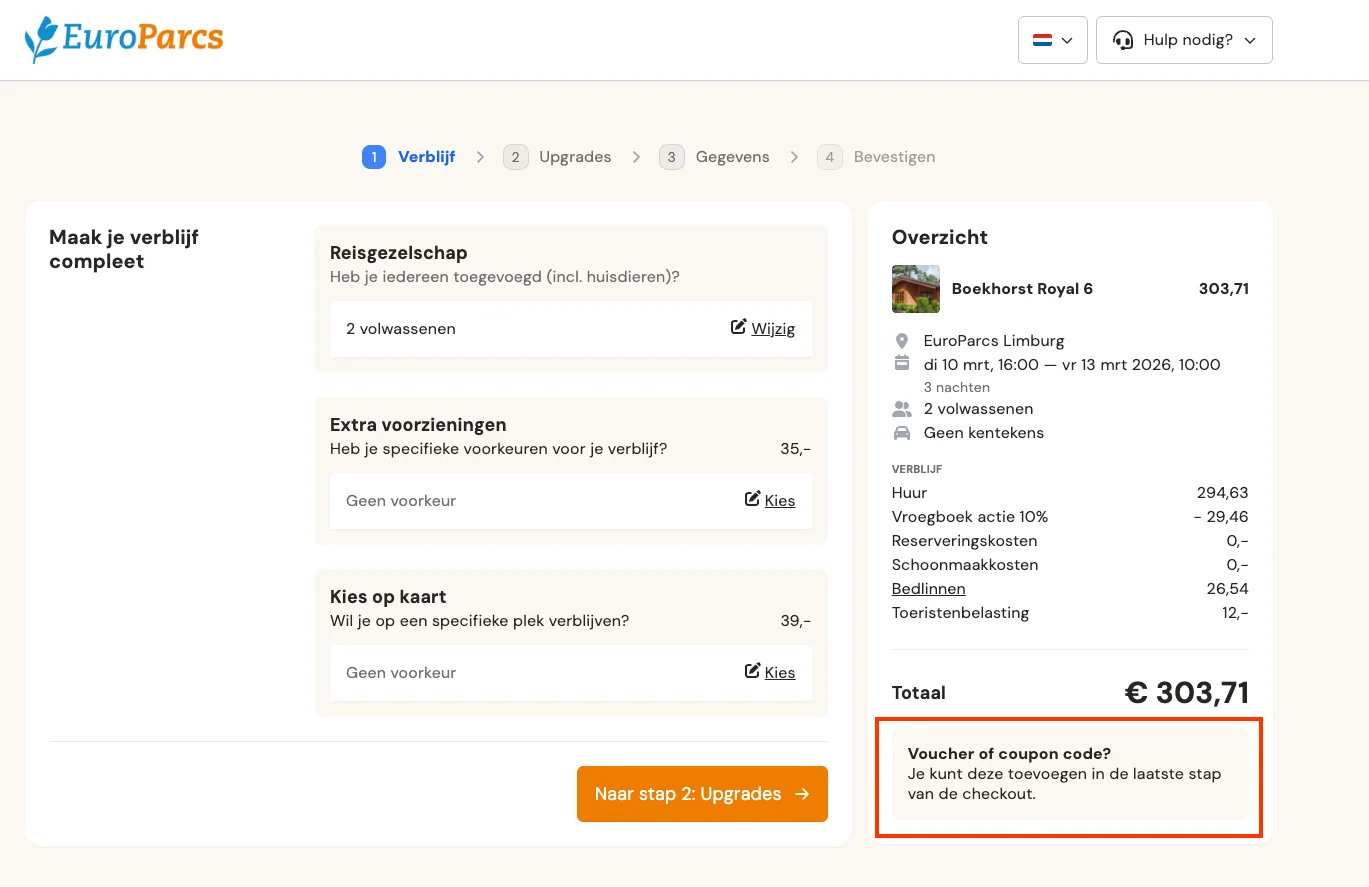Expand the language selection chevron
This screenshot has width=1369, height=887.
1069,40
